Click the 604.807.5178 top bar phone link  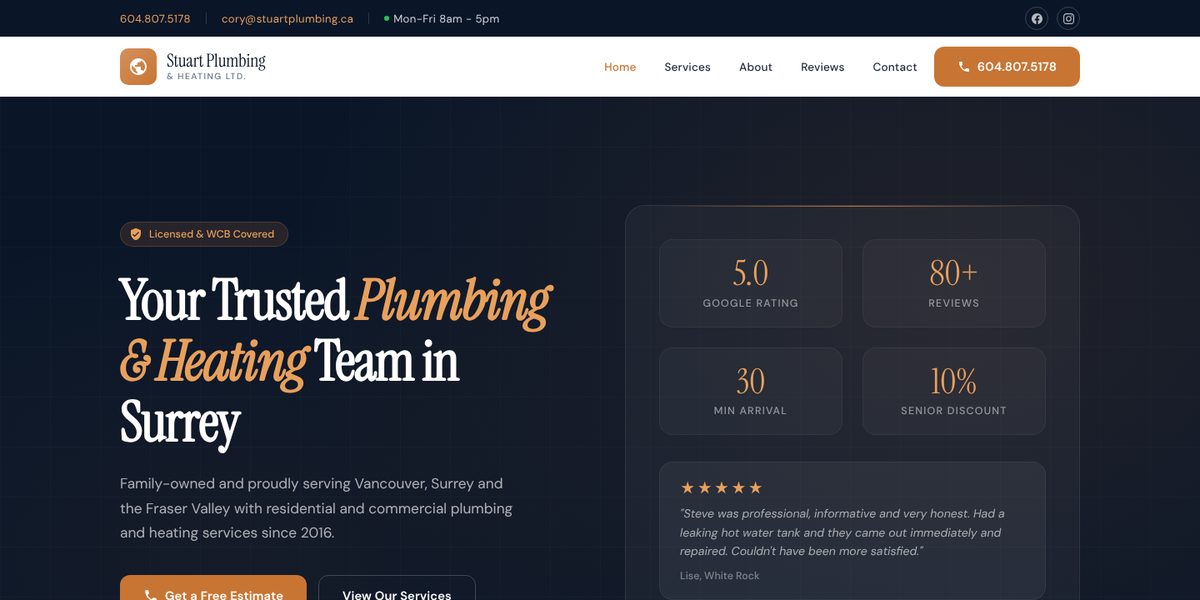[x=155, y=19]
